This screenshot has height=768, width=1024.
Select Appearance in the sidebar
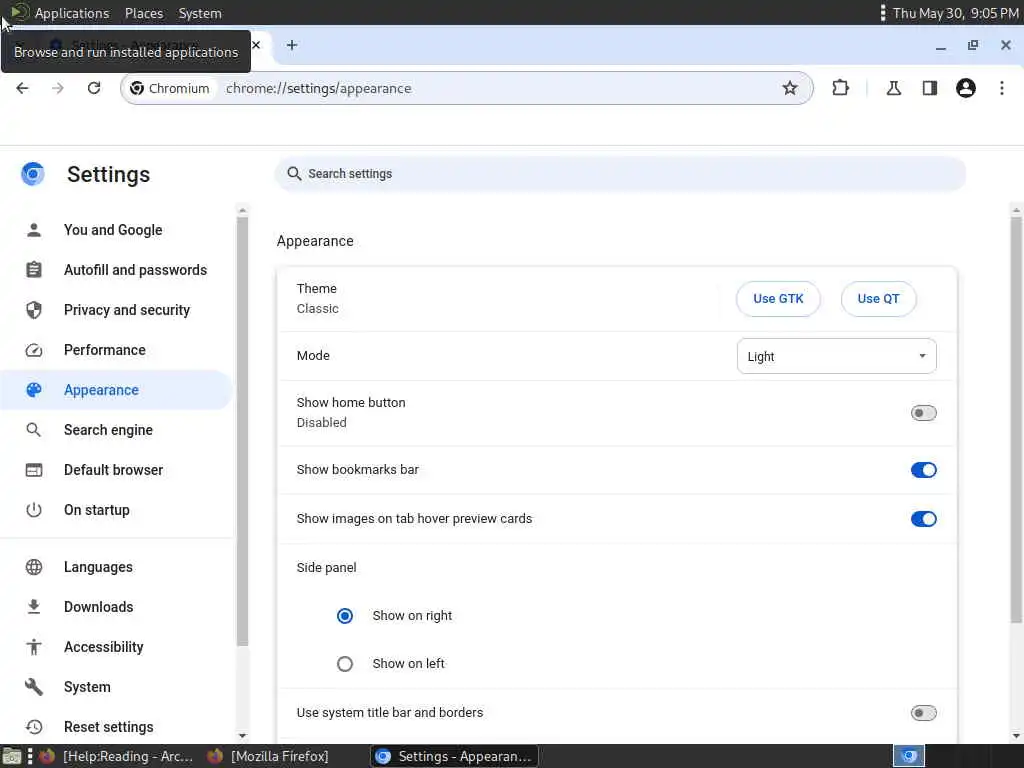(x=116, y=390)
